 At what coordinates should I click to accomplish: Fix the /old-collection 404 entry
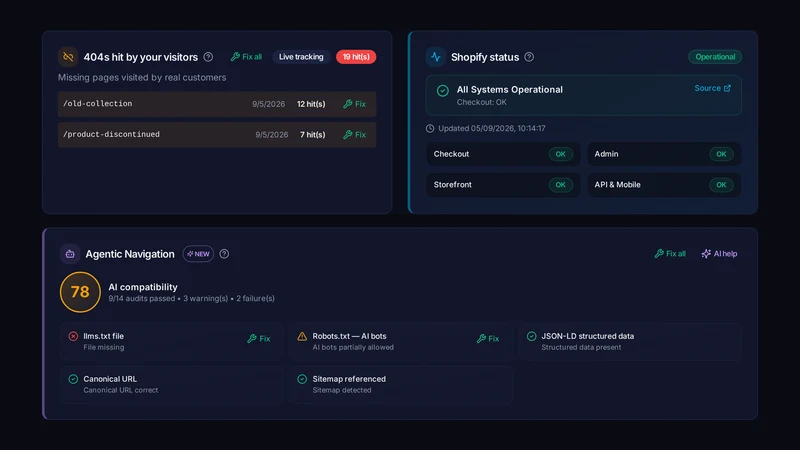pos(355,104)
